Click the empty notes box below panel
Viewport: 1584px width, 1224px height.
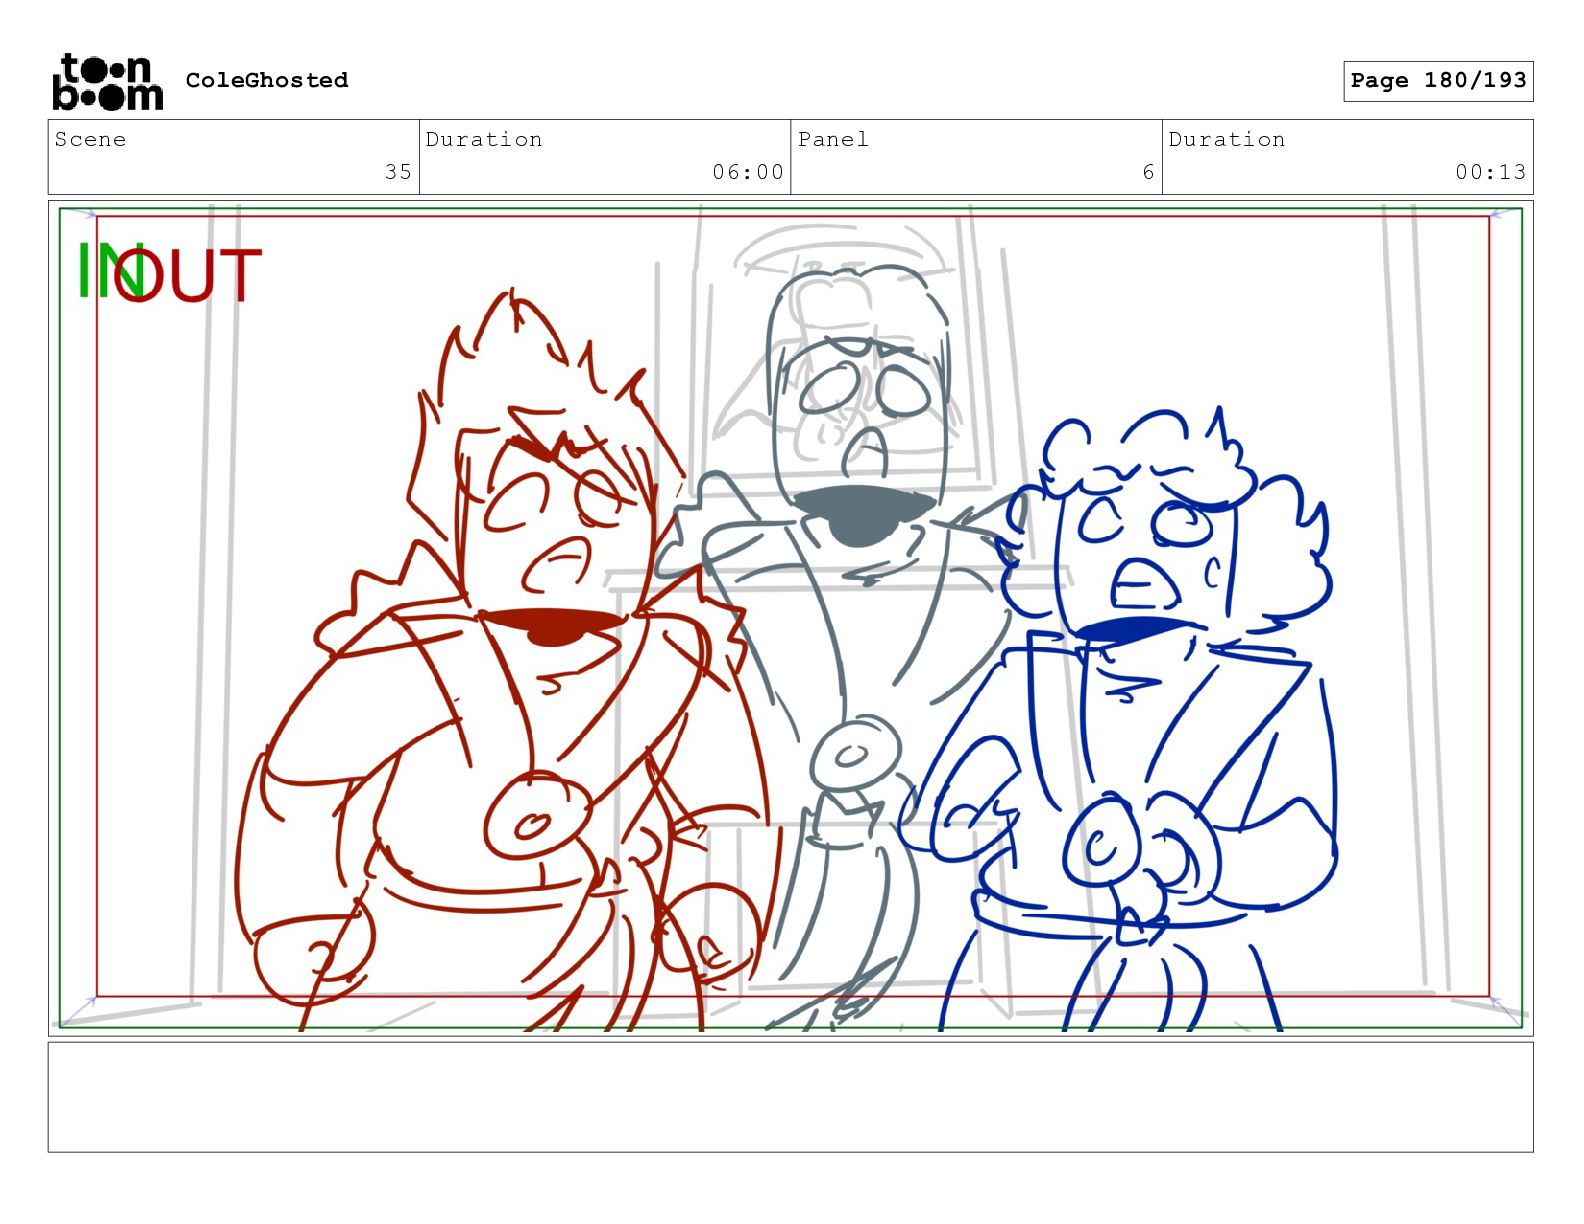[790, 1097]
